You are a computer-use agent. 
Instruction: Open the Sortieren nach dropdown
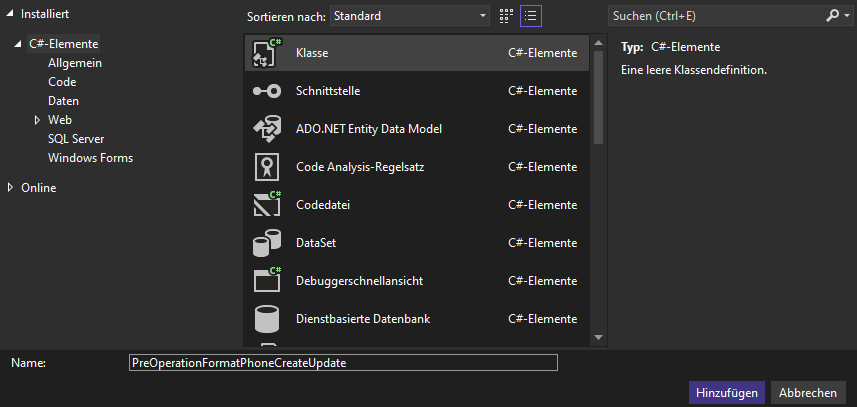point(409,16)
